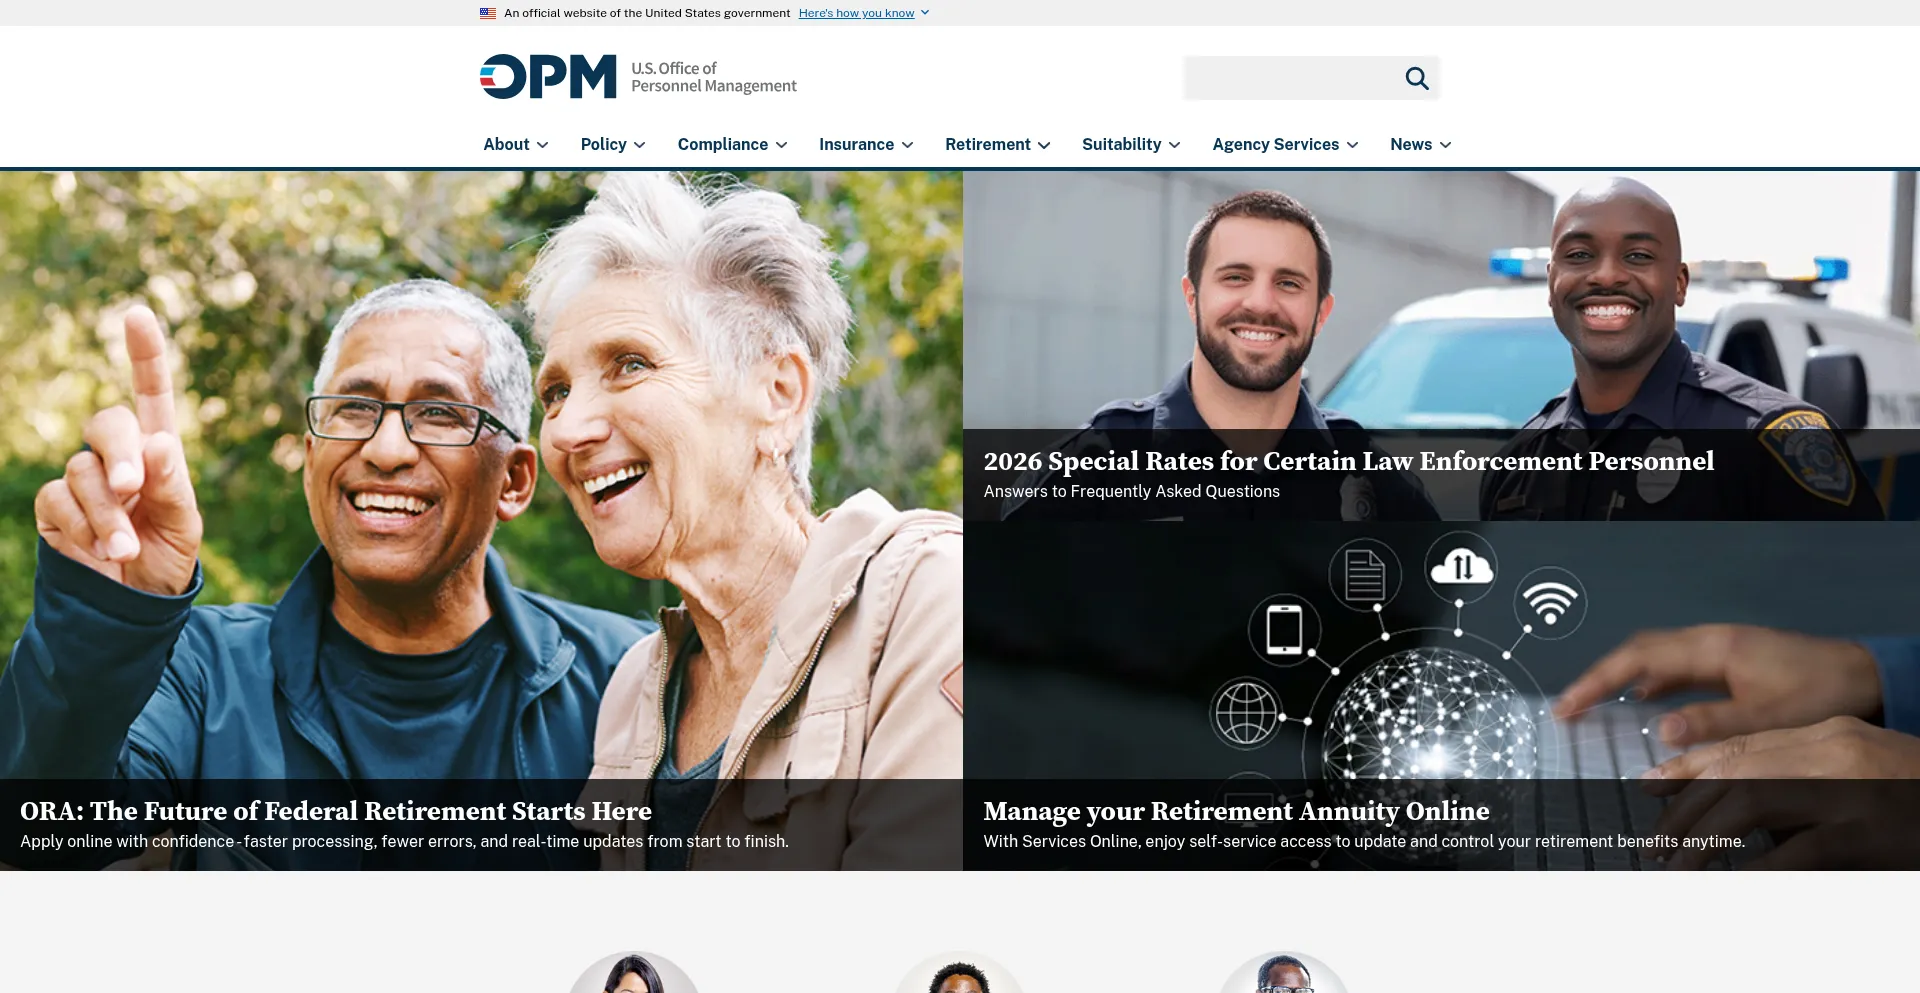Click the chevron arrow next to Suitability

(x=1175, y=145)
